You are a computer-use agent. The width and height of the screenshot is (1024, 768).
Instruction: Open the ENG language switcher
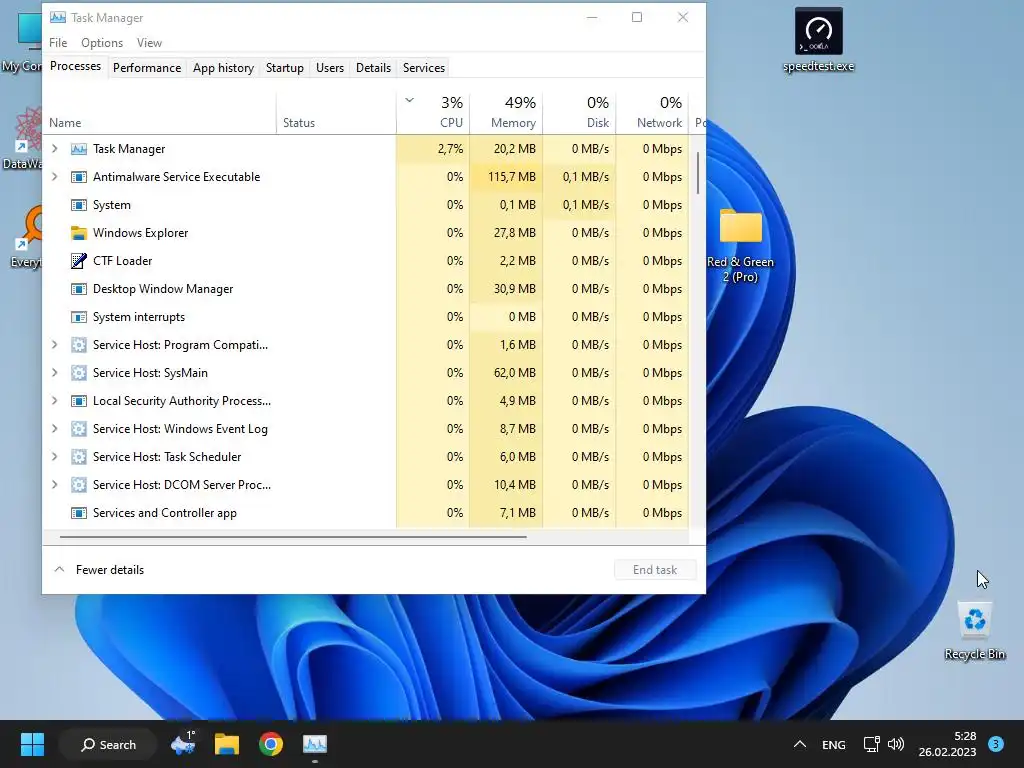[x=833, y=744]
